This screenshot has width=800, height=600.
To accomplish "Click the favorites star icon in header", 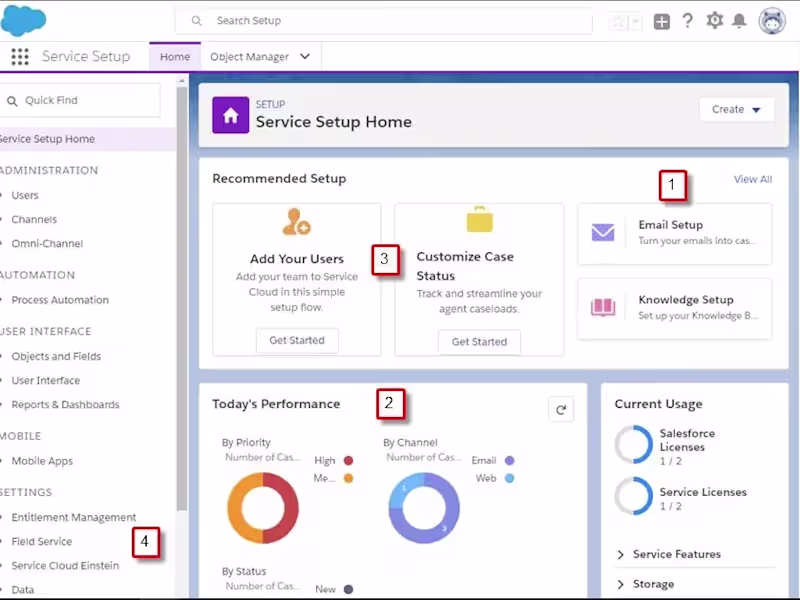I will 618,22.
